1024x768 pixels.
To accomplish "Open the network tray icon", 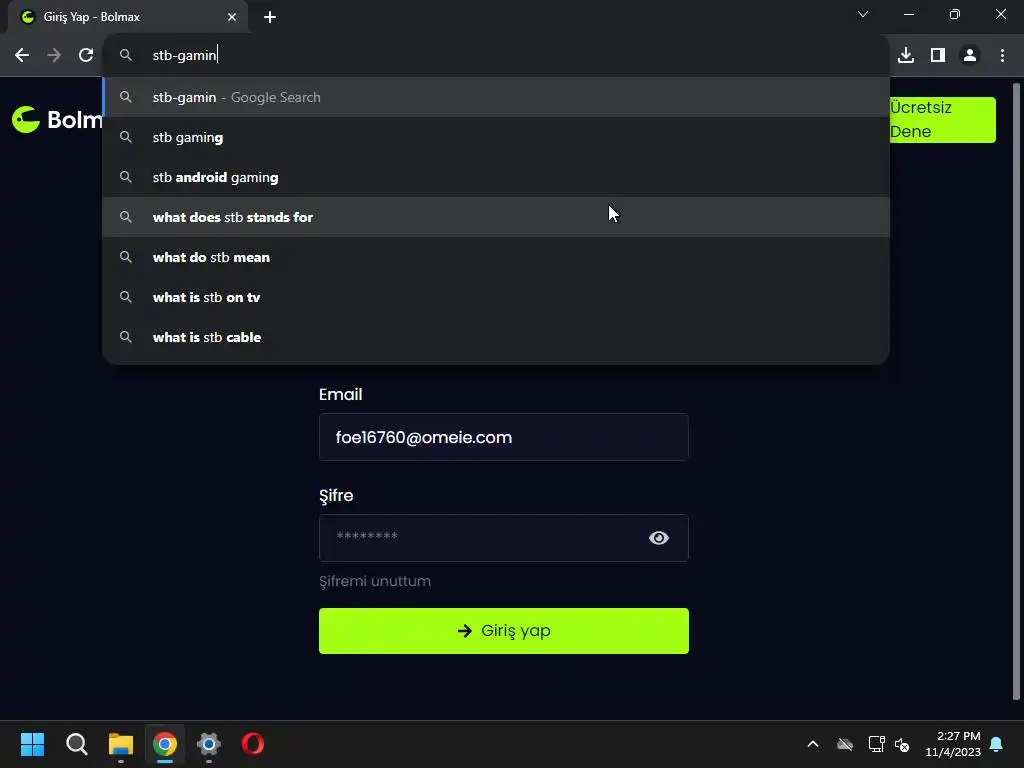I will (876, 744).
